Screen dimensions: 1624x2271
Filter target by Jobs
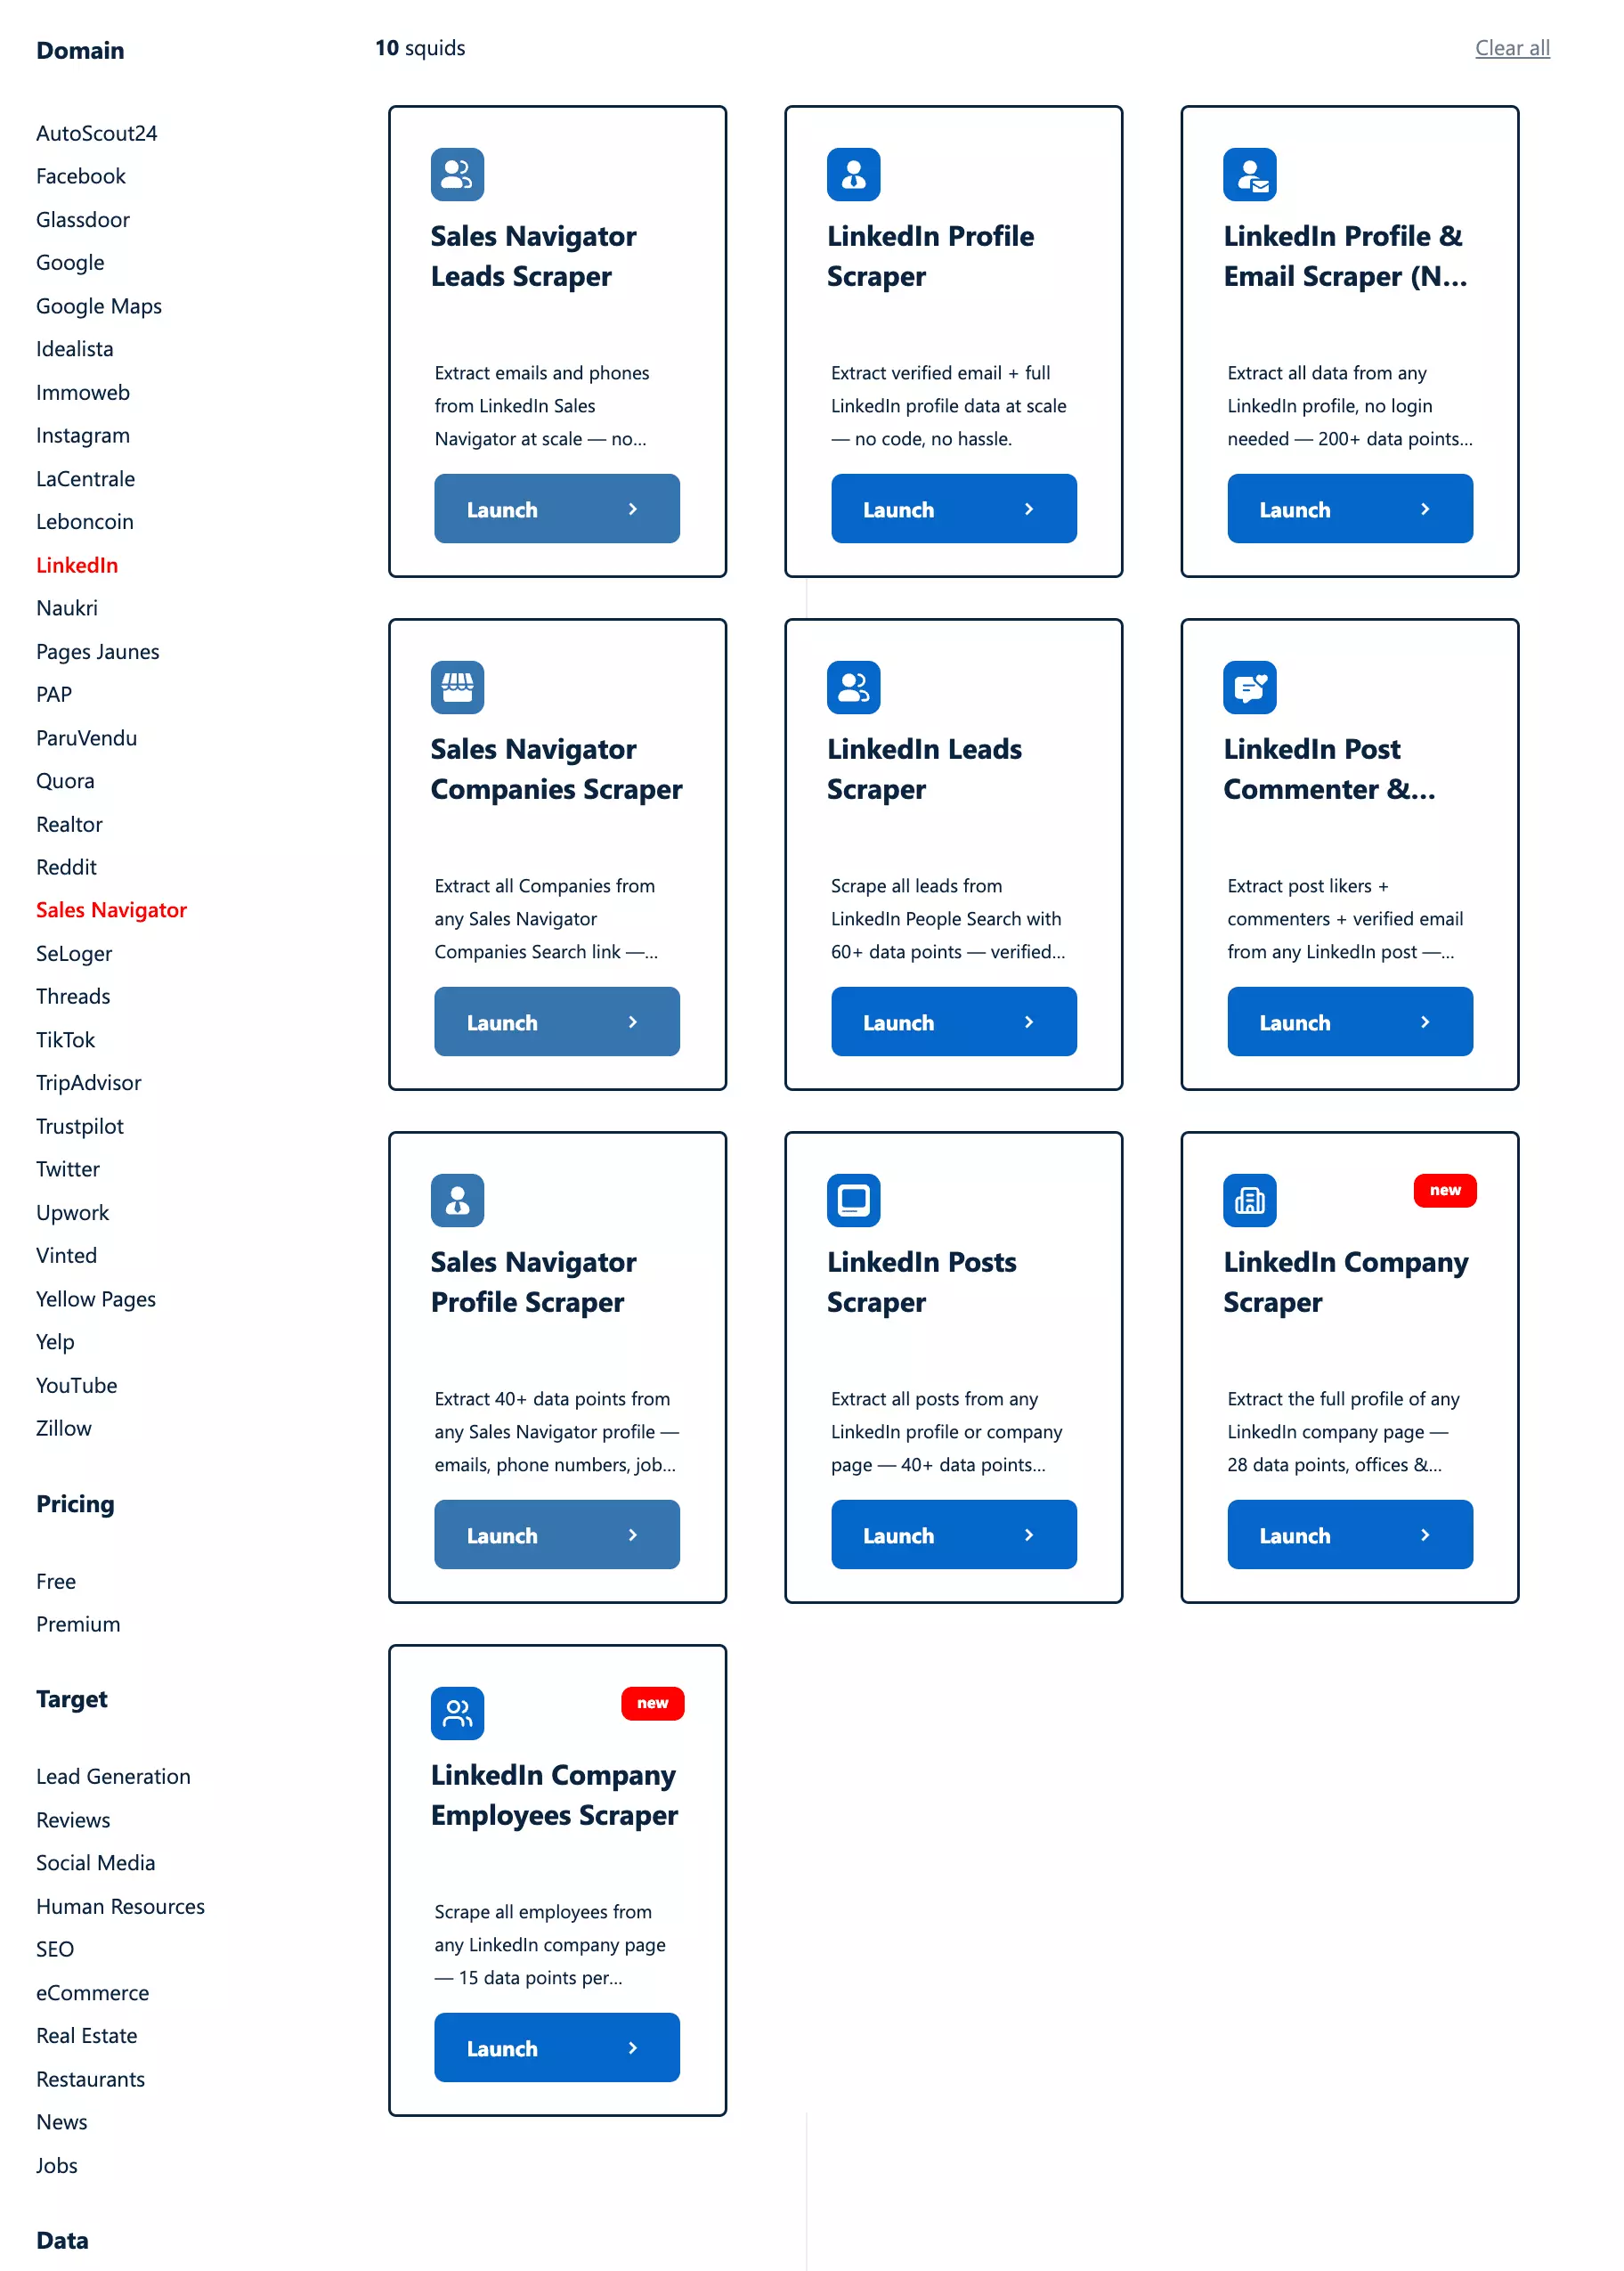57,2165
